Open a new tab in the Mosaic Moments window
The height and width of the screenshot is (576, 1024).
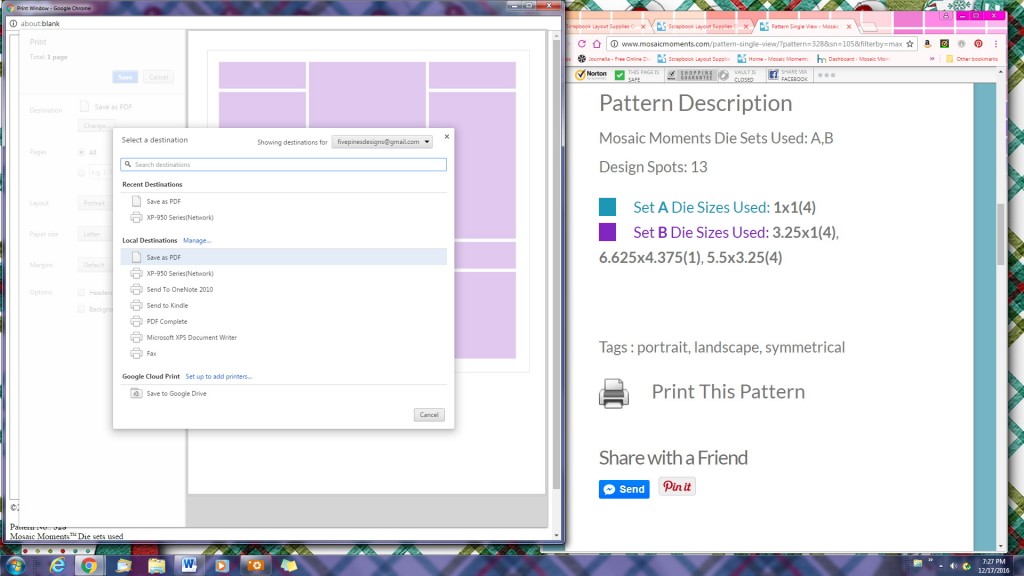coord(869,27)
